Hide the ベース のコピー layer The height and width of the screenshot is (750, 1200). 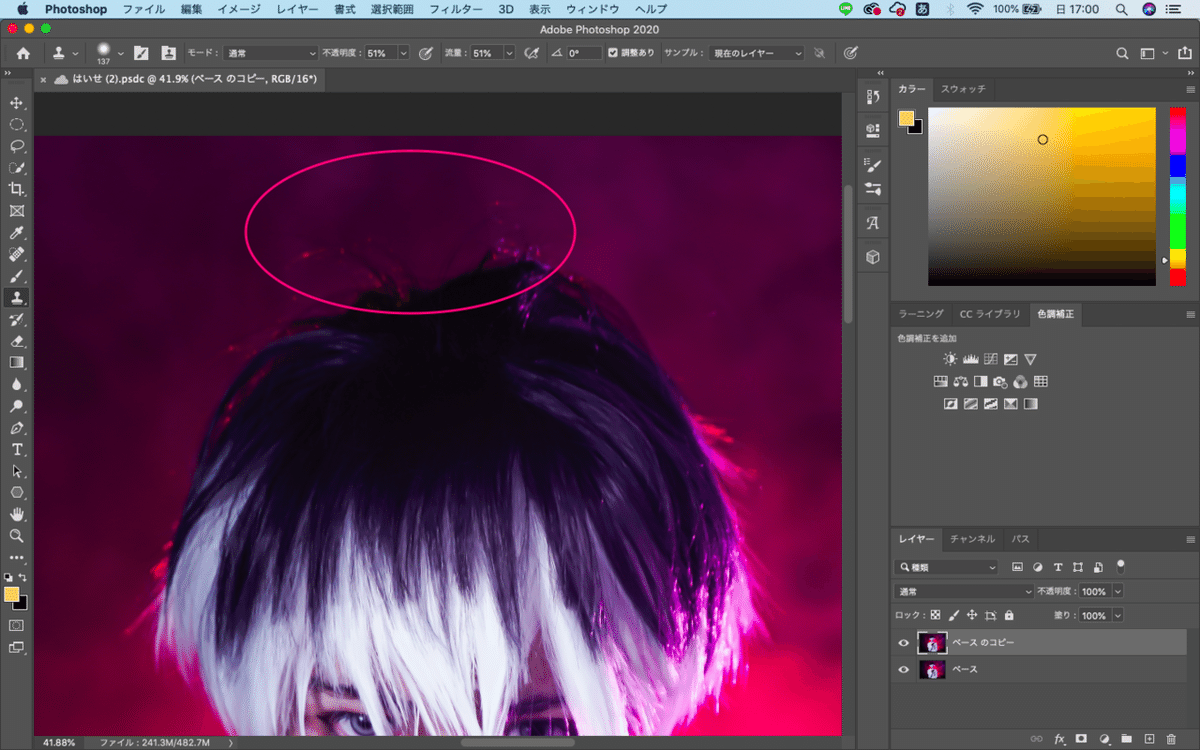(904, 643)
